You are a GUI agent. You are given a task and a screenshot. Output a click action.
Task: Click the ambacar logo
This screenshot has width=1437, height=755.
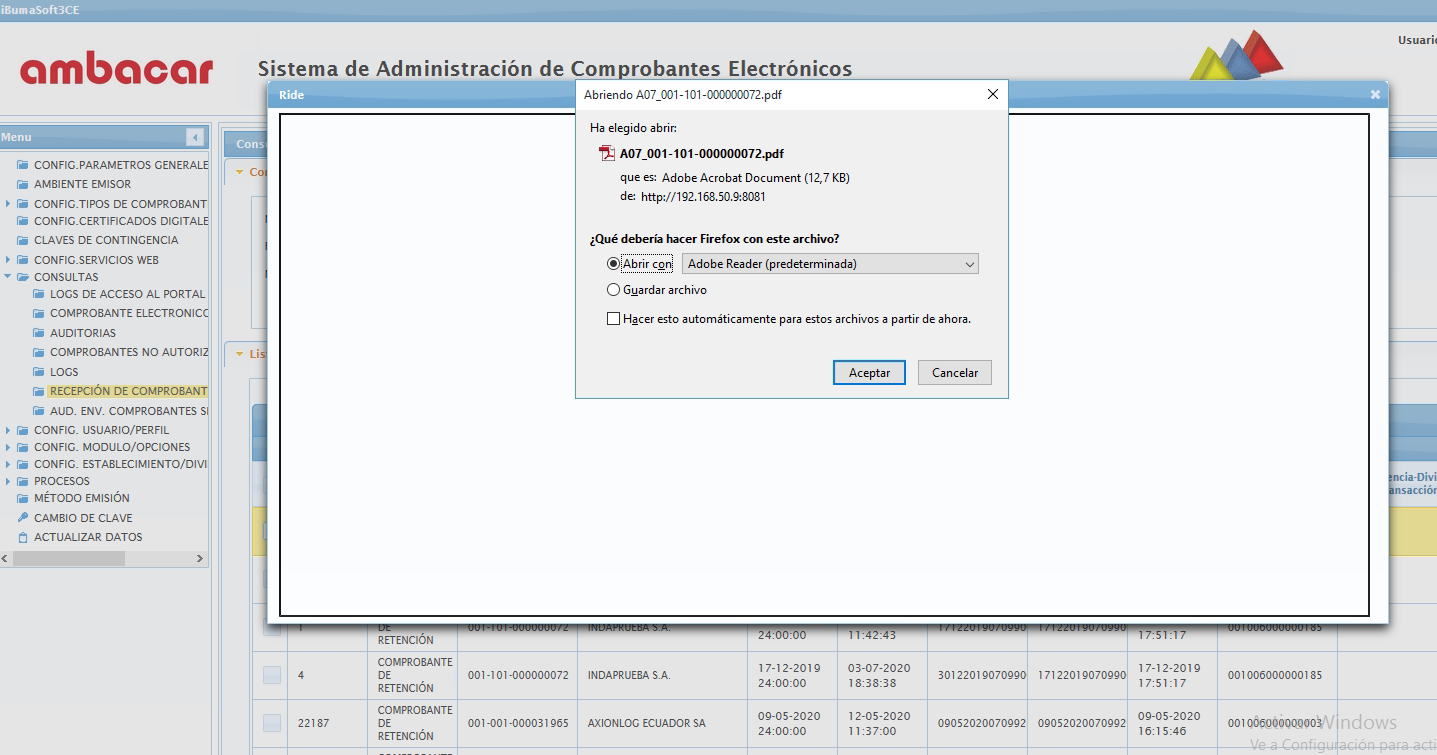coord(116,69)
